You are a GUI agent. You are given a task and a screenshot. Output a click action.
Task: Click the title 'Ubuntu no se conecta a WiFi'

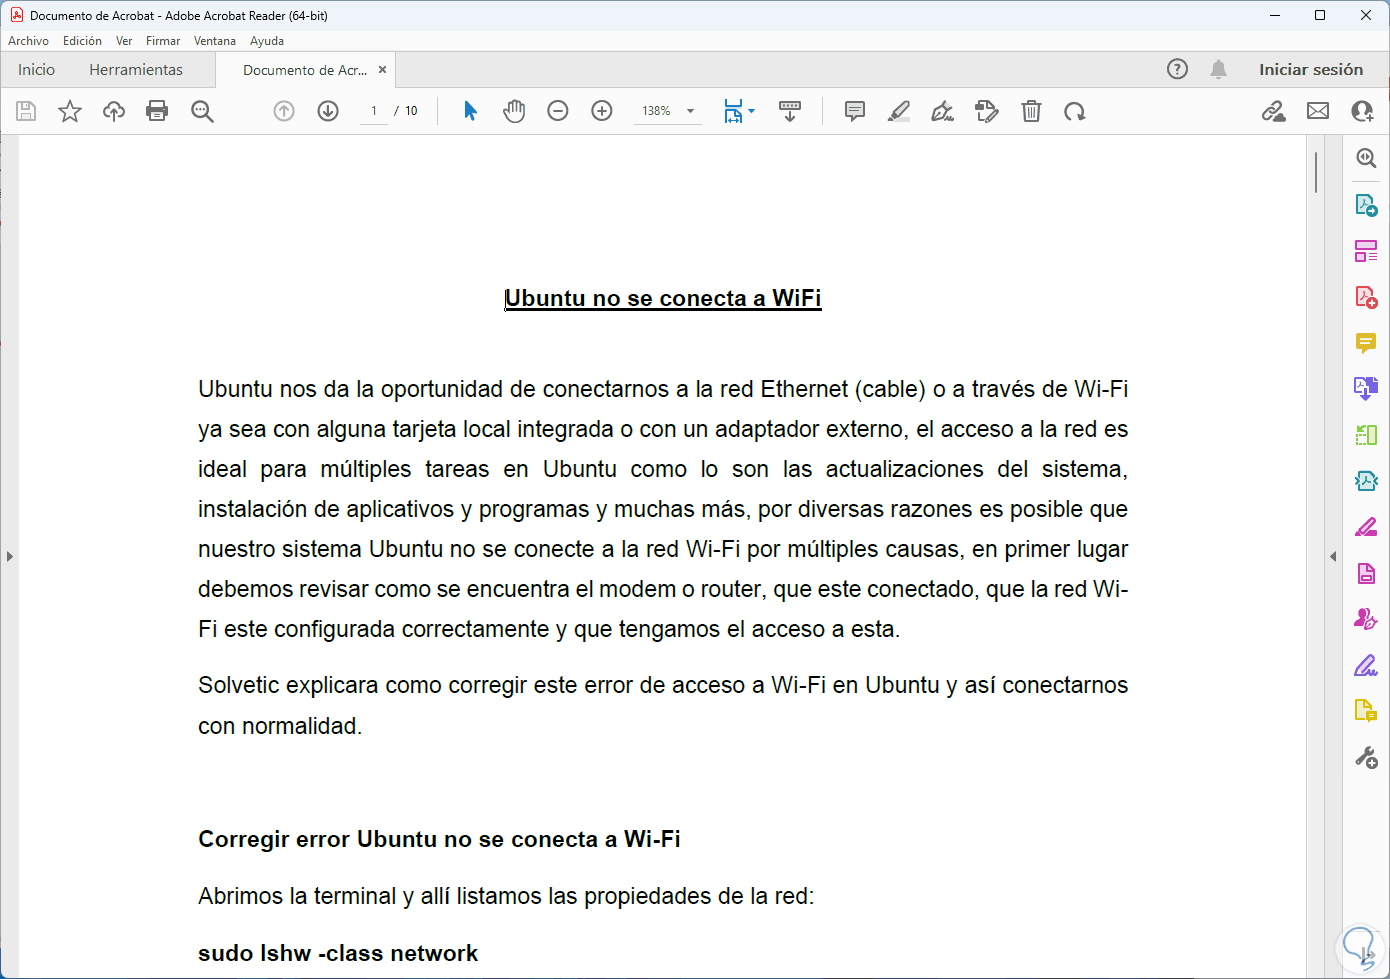coord(663,298)
